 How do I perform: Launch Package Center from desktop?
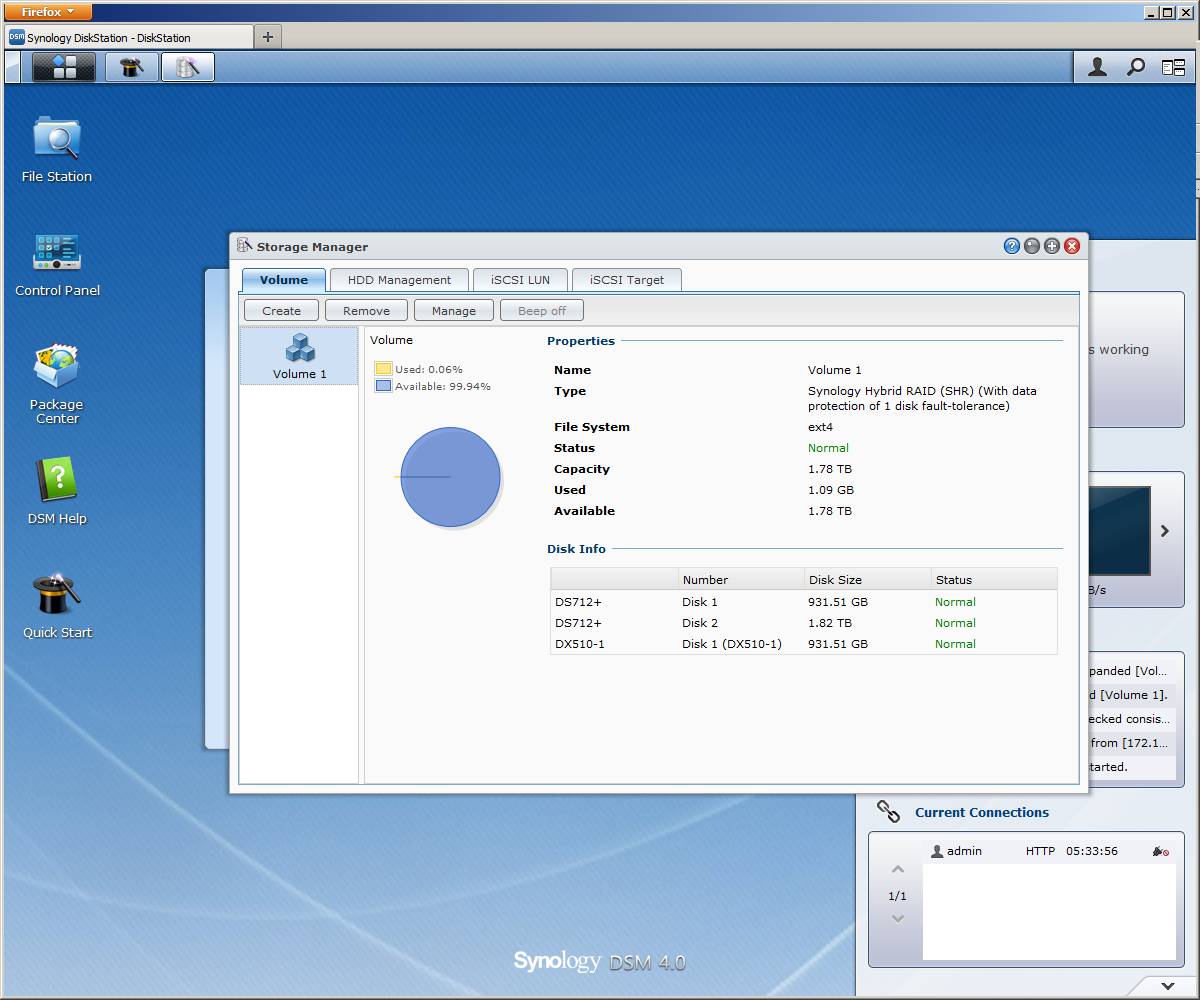pos(57,367)
